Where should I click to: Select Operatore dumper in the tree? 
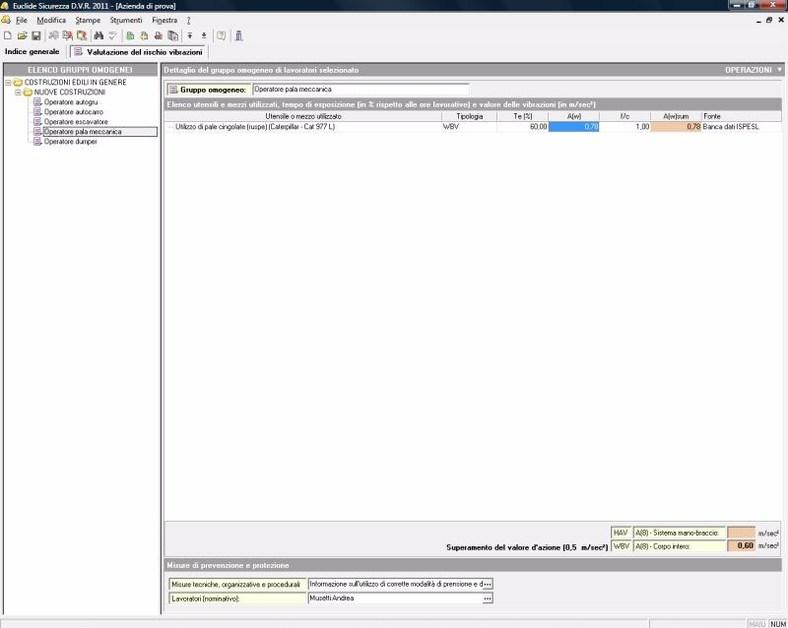click(70, 141)
